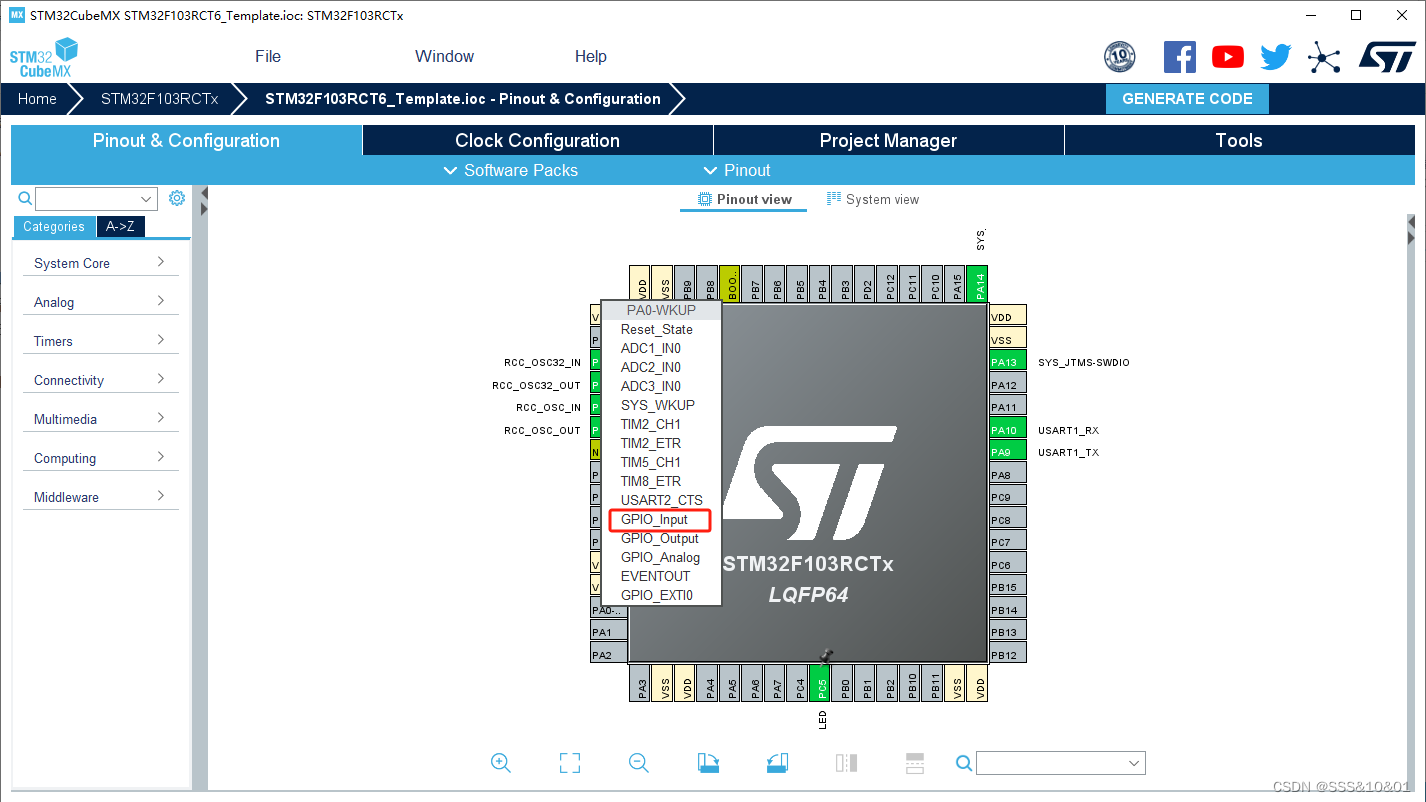Select the PA13 pin on the chip
The width and height of the screenshot is (1426, 802).
pos(1008,362)
